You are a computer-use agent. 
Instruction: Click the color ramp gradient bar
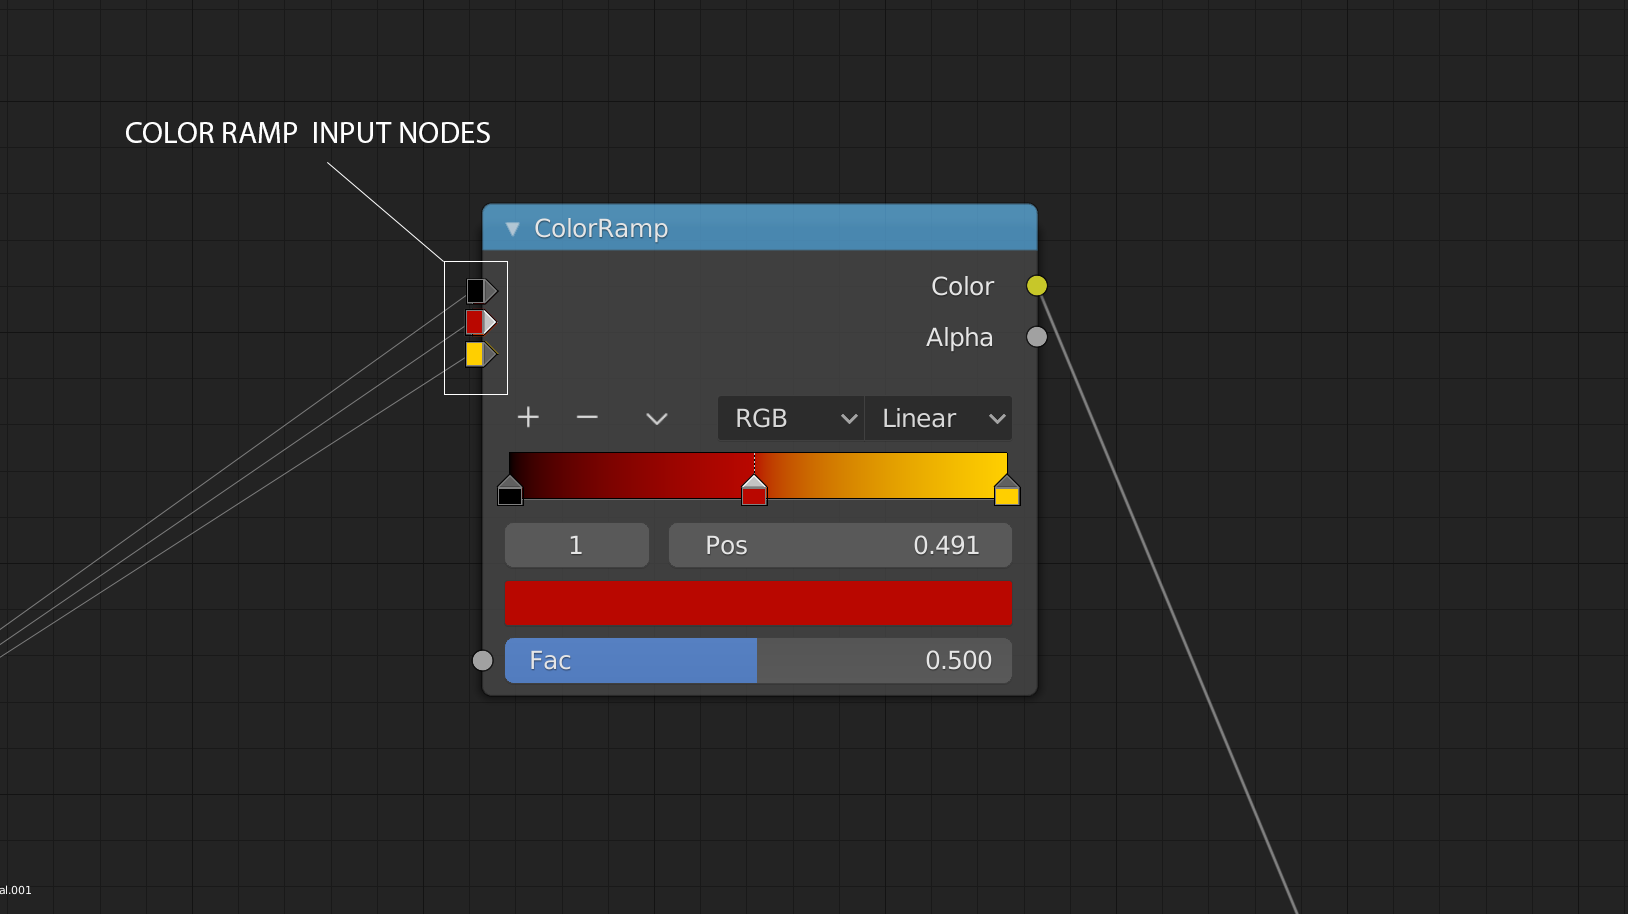pos(758,475)
